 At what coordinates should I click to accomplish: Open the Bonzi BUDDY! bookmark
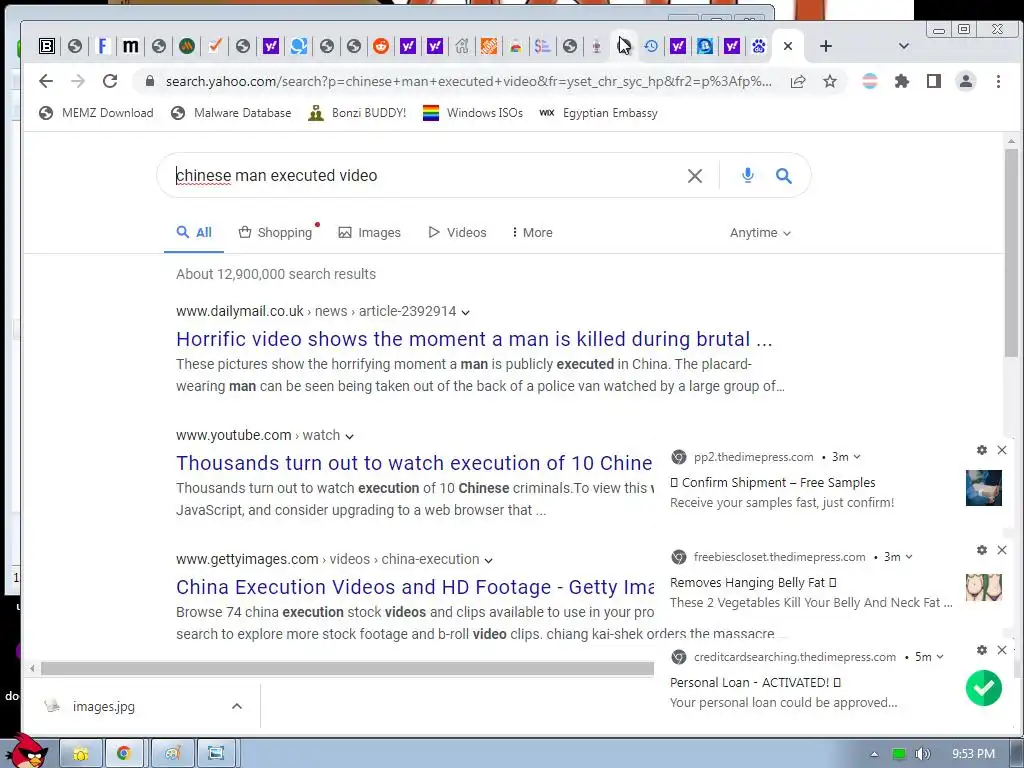click(357, 113)
